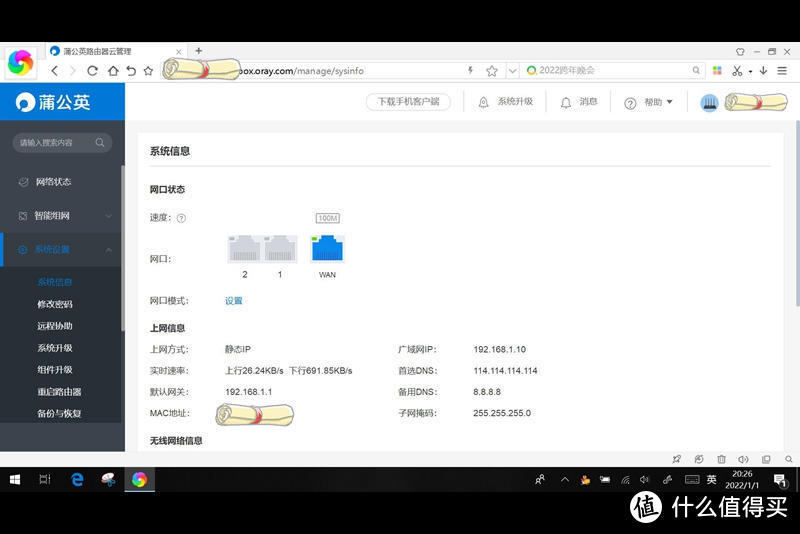Click the status bar speaker icon
Image resolution: width=800 pixels, height=534 pixels.
[743, 459]
